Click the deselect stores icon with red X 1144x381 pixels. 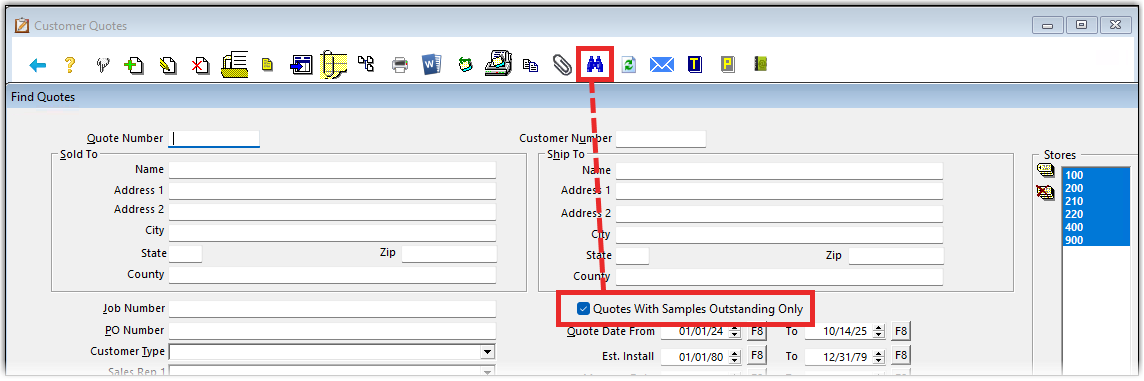coord(1046,193)
